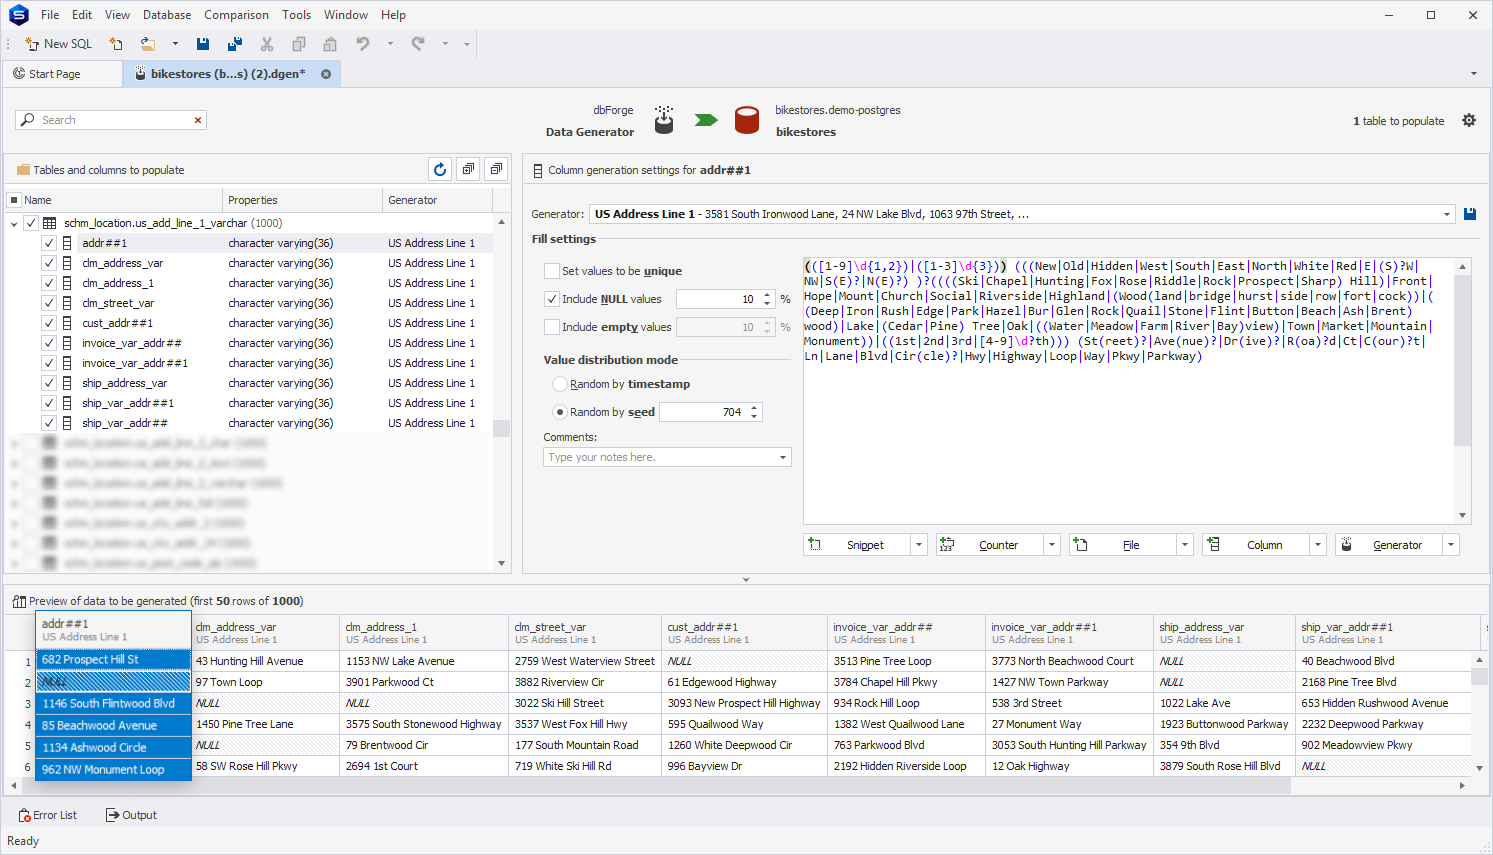
Task: Toggle the Set values to be unique checkbox
Action: pos(551,271)
